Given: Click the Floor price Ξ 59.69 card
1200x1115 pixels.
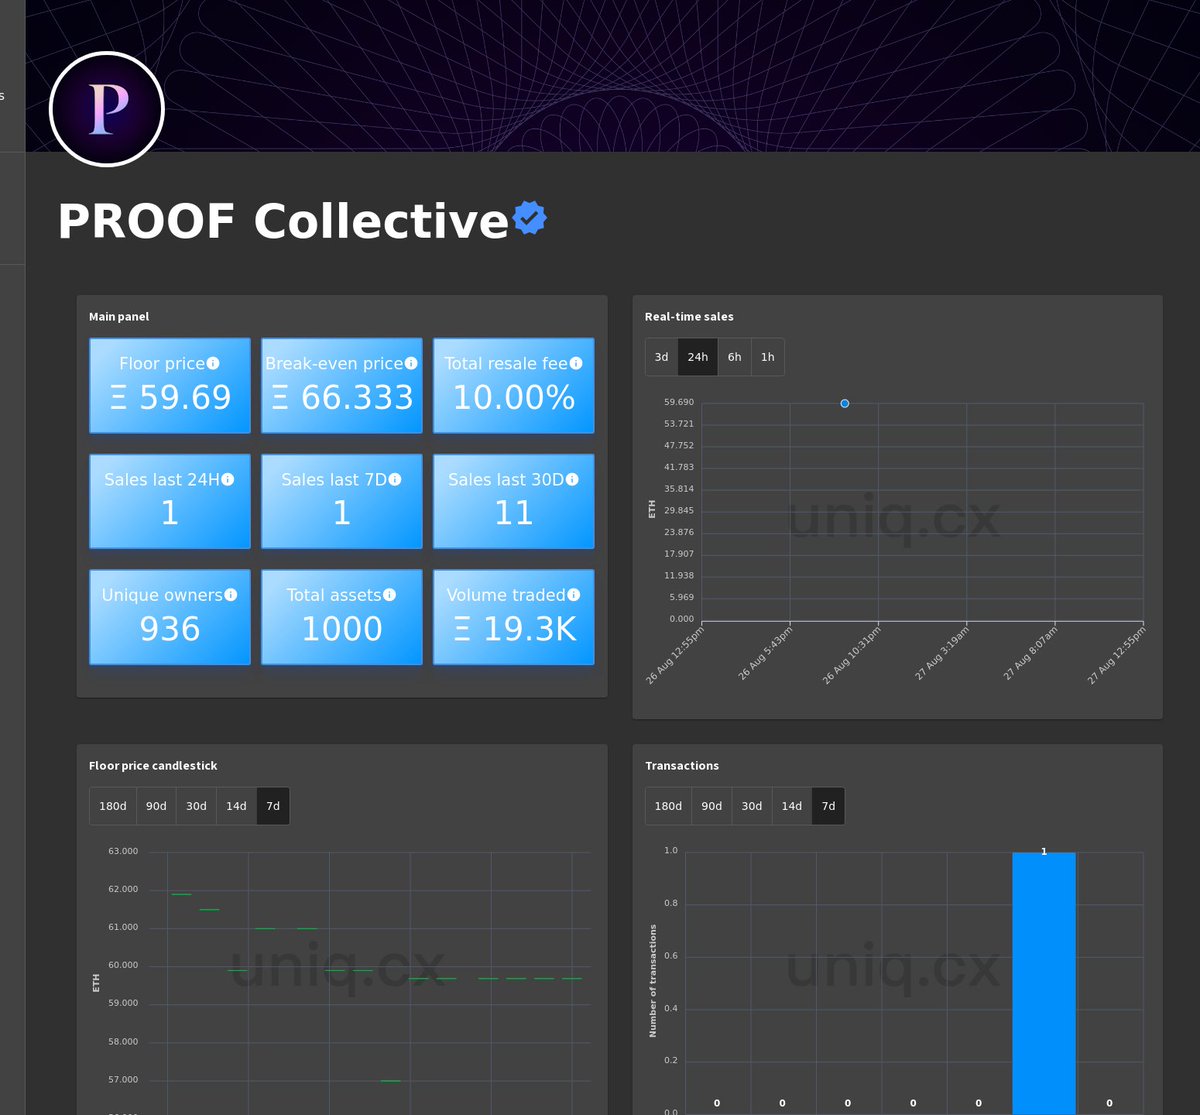Looking at the screenshot, I should click(170, 386).
